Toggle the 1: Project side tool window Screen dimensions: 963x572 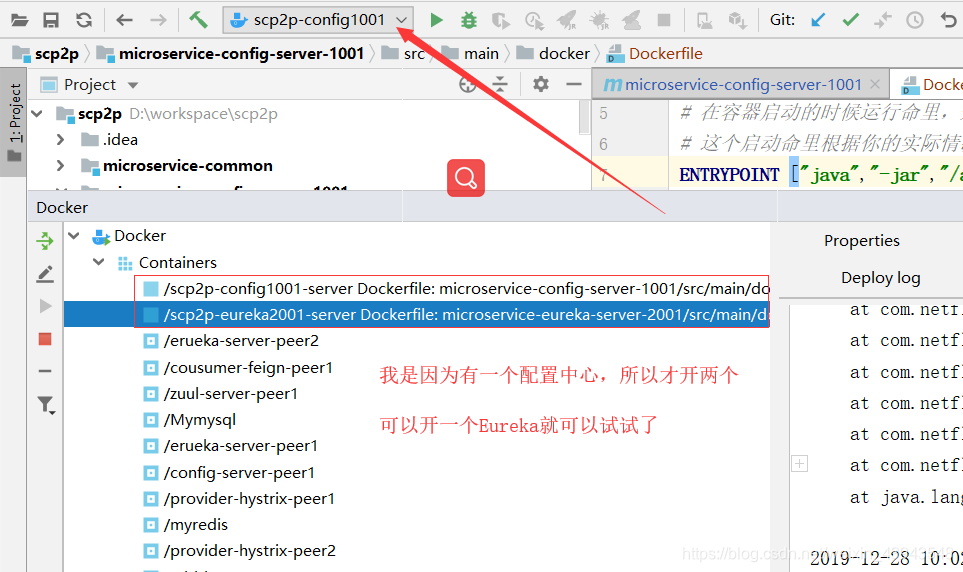[14, 122]
